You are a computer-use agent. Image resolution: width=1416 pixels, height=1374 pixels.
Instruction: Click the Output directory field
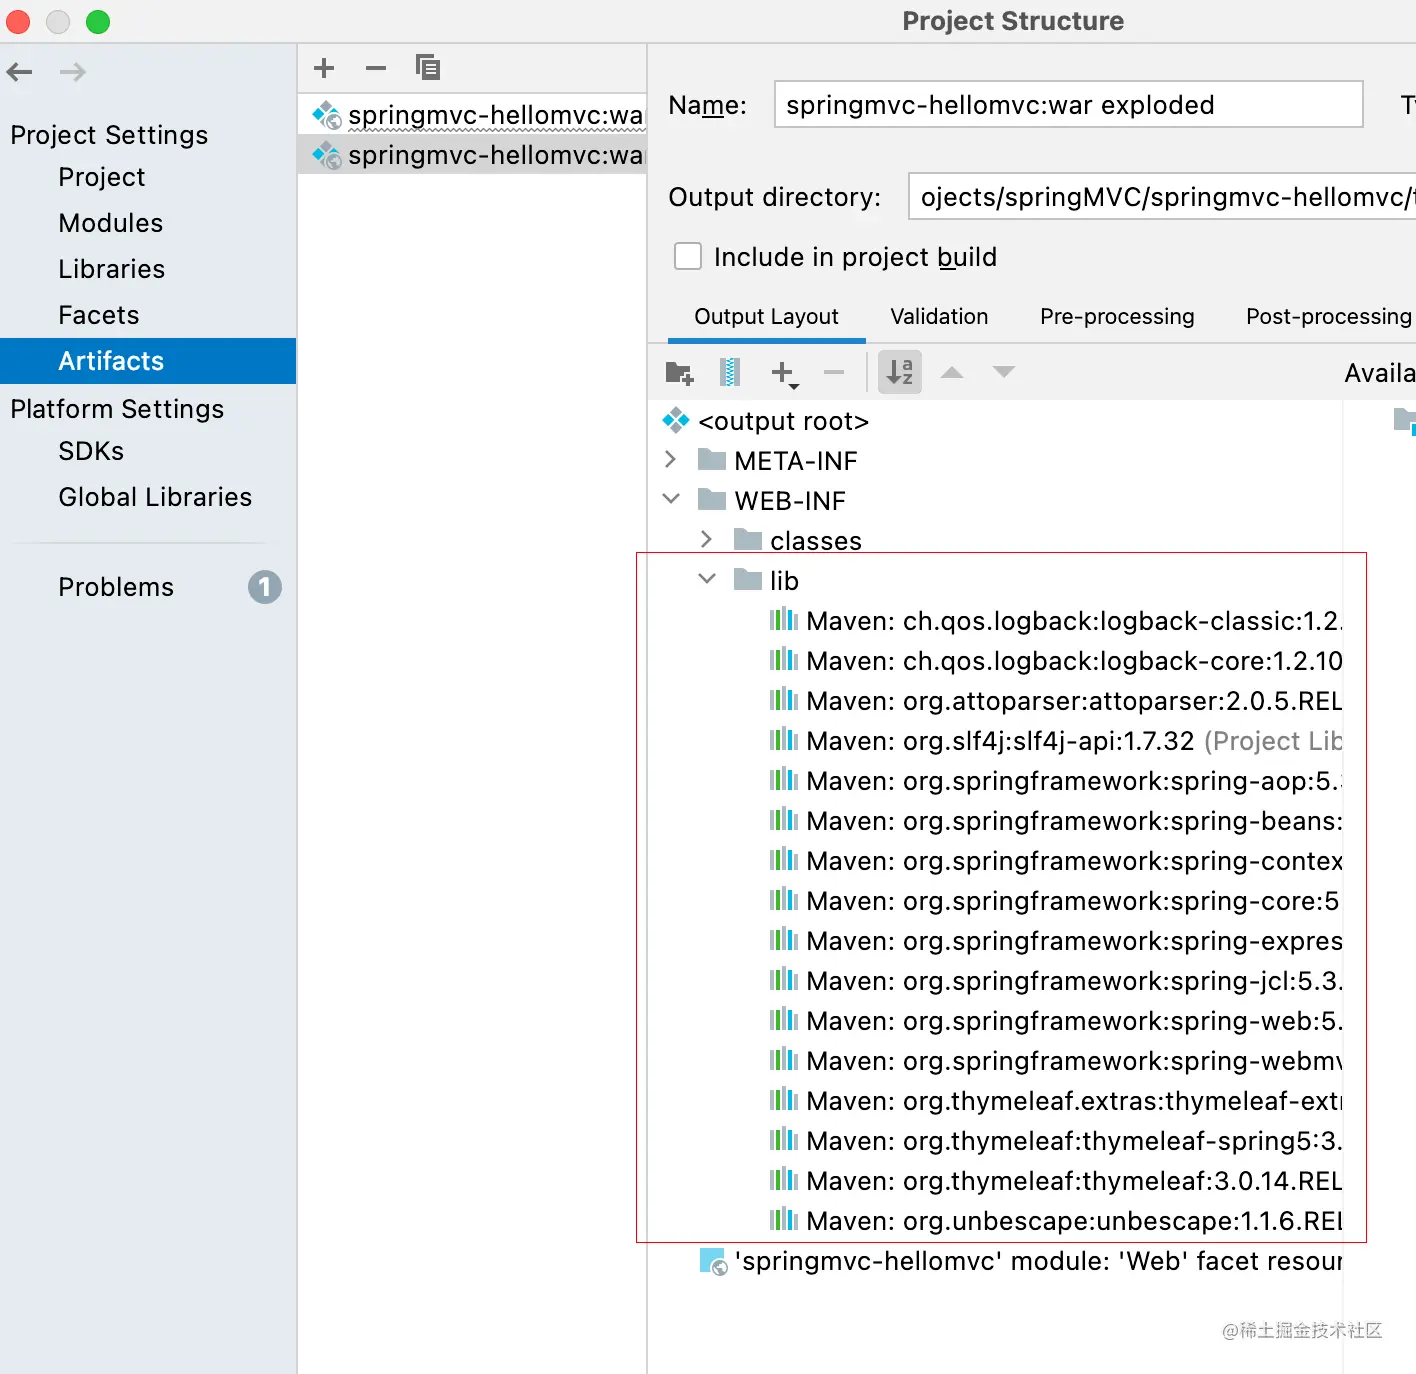1162,196
